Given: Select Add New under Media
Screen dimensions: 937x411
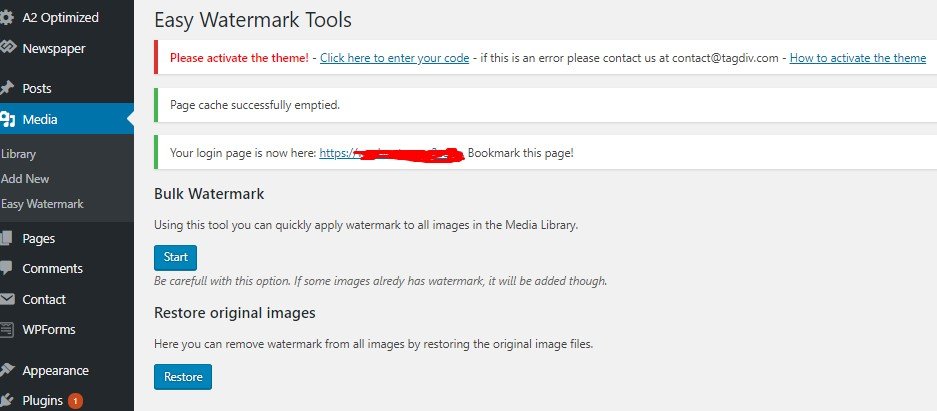Looking at the screenshot, I should pyautogui.click(x=25, y=179).
